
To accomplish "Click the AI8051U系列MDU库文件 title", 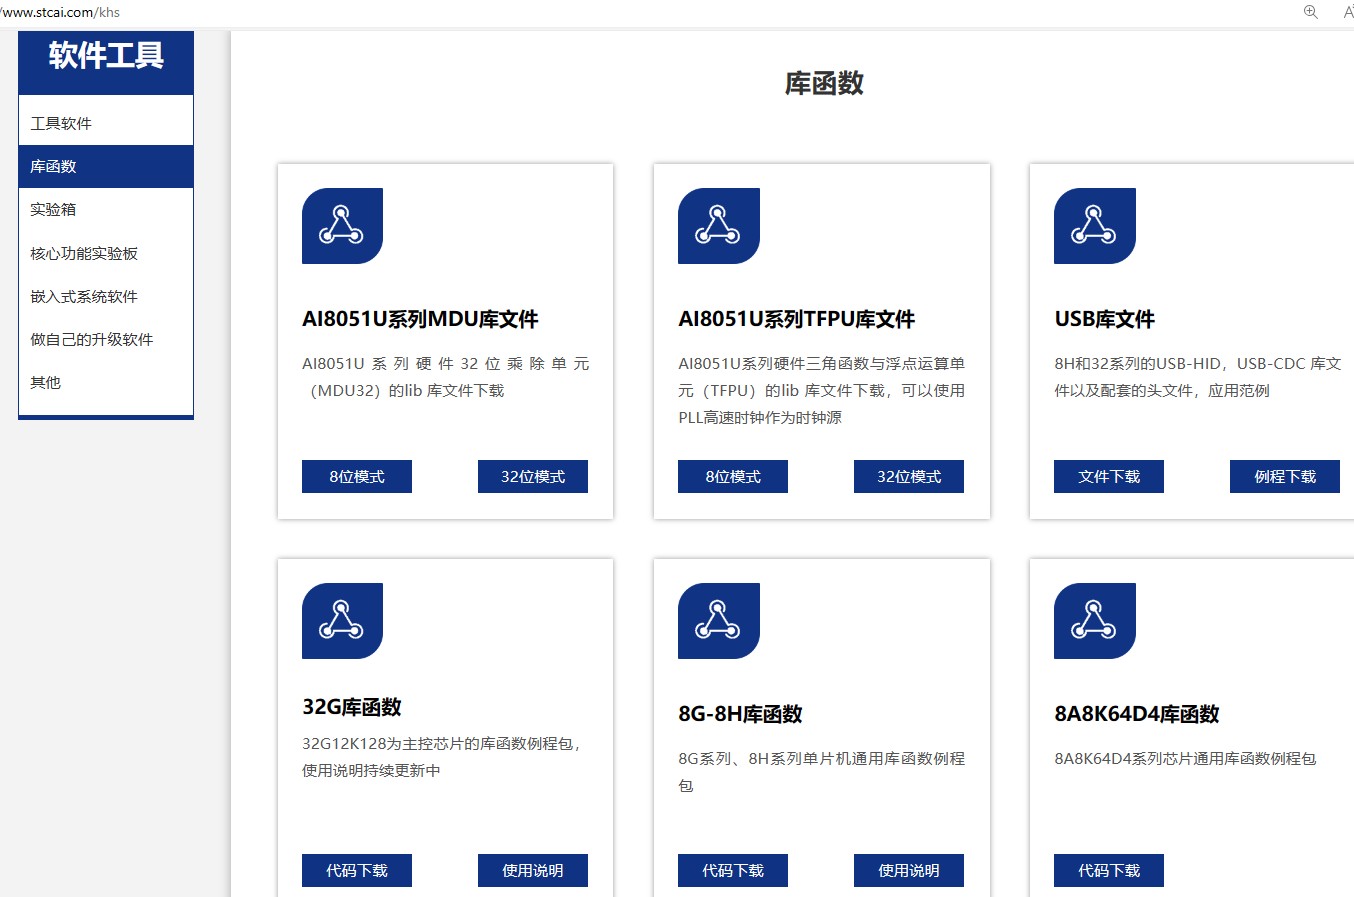I will tap(420, 319).
